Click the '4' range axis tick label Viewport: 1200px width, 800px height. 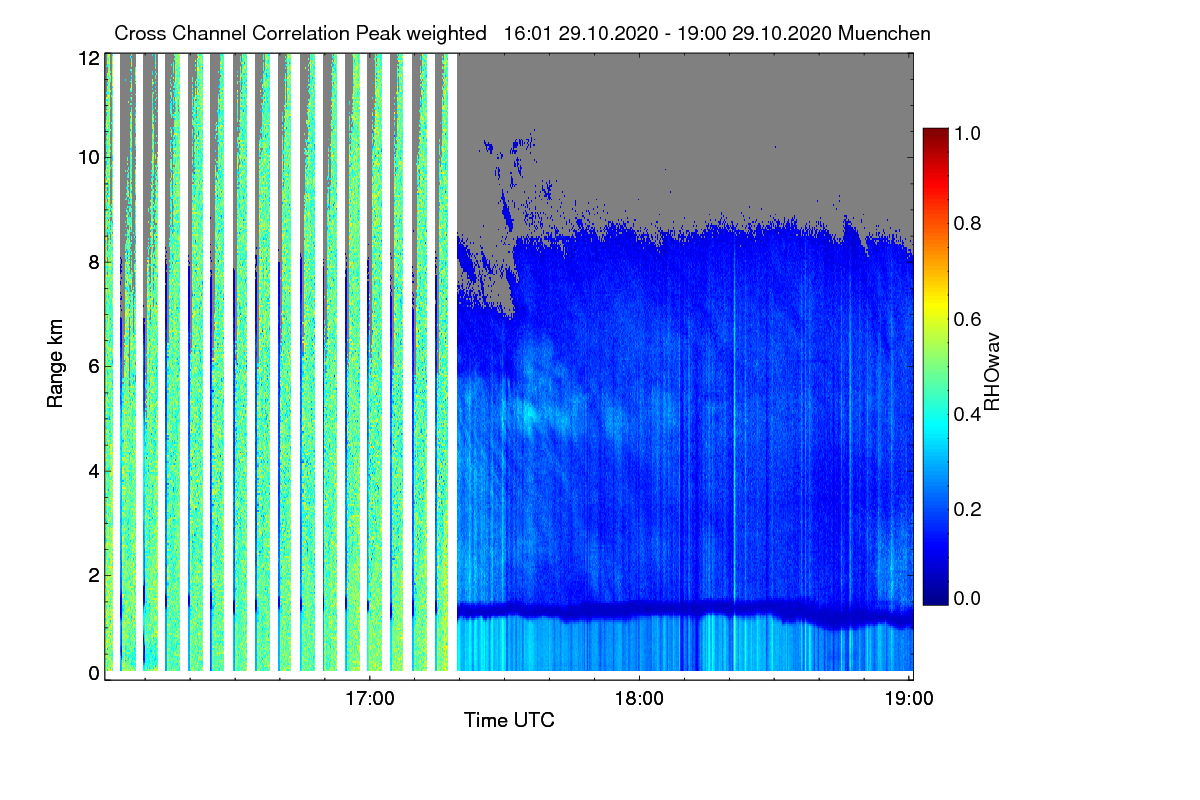[x=94, y=470]
